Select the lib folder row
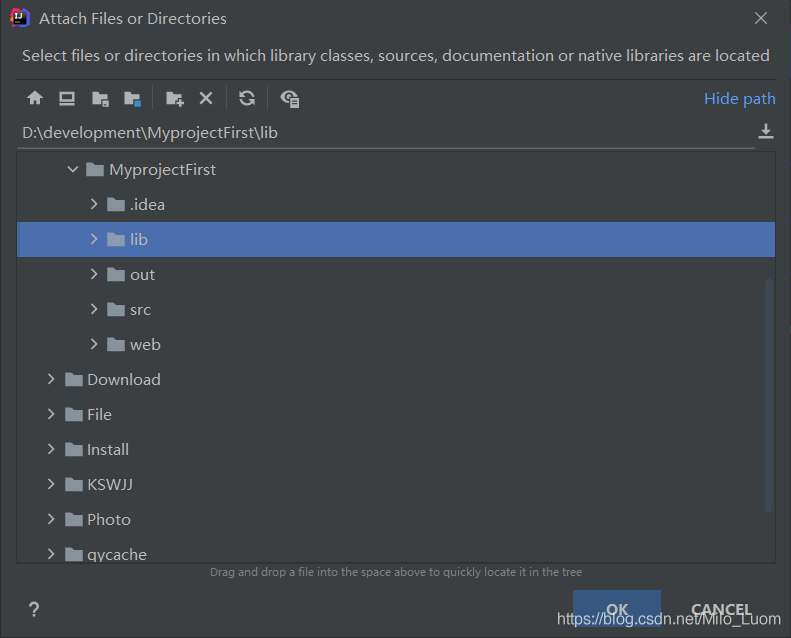This screenshot has width=791, height=638. [396, 240]
